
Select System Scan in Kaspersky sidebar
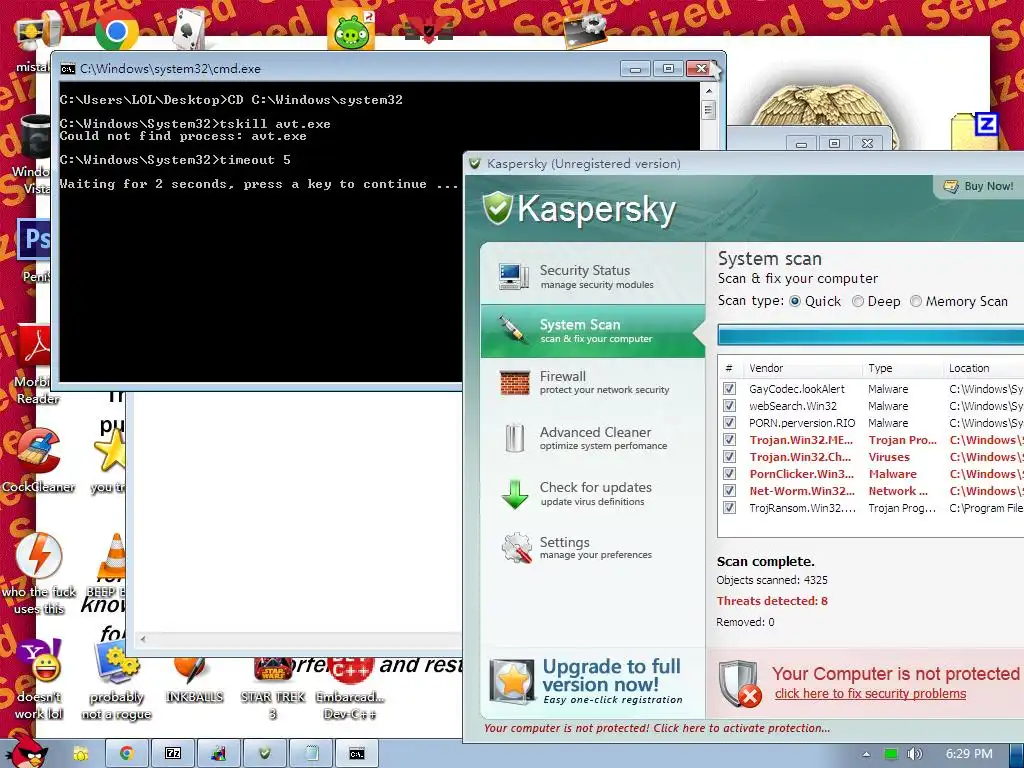(x=593, y=330)
